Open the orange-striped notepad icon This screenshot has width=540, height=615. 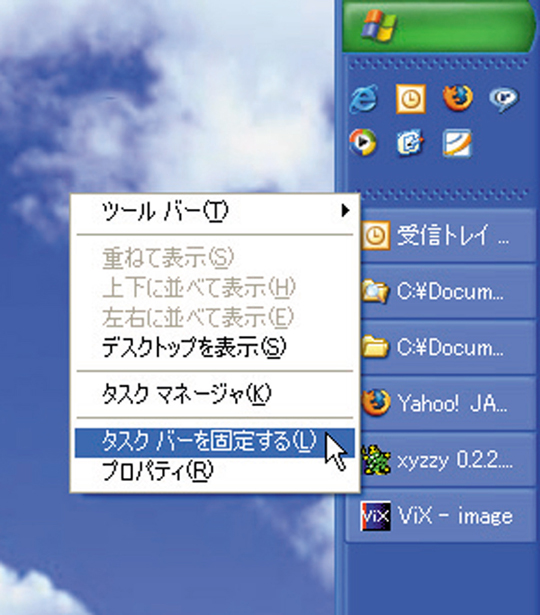457,143
